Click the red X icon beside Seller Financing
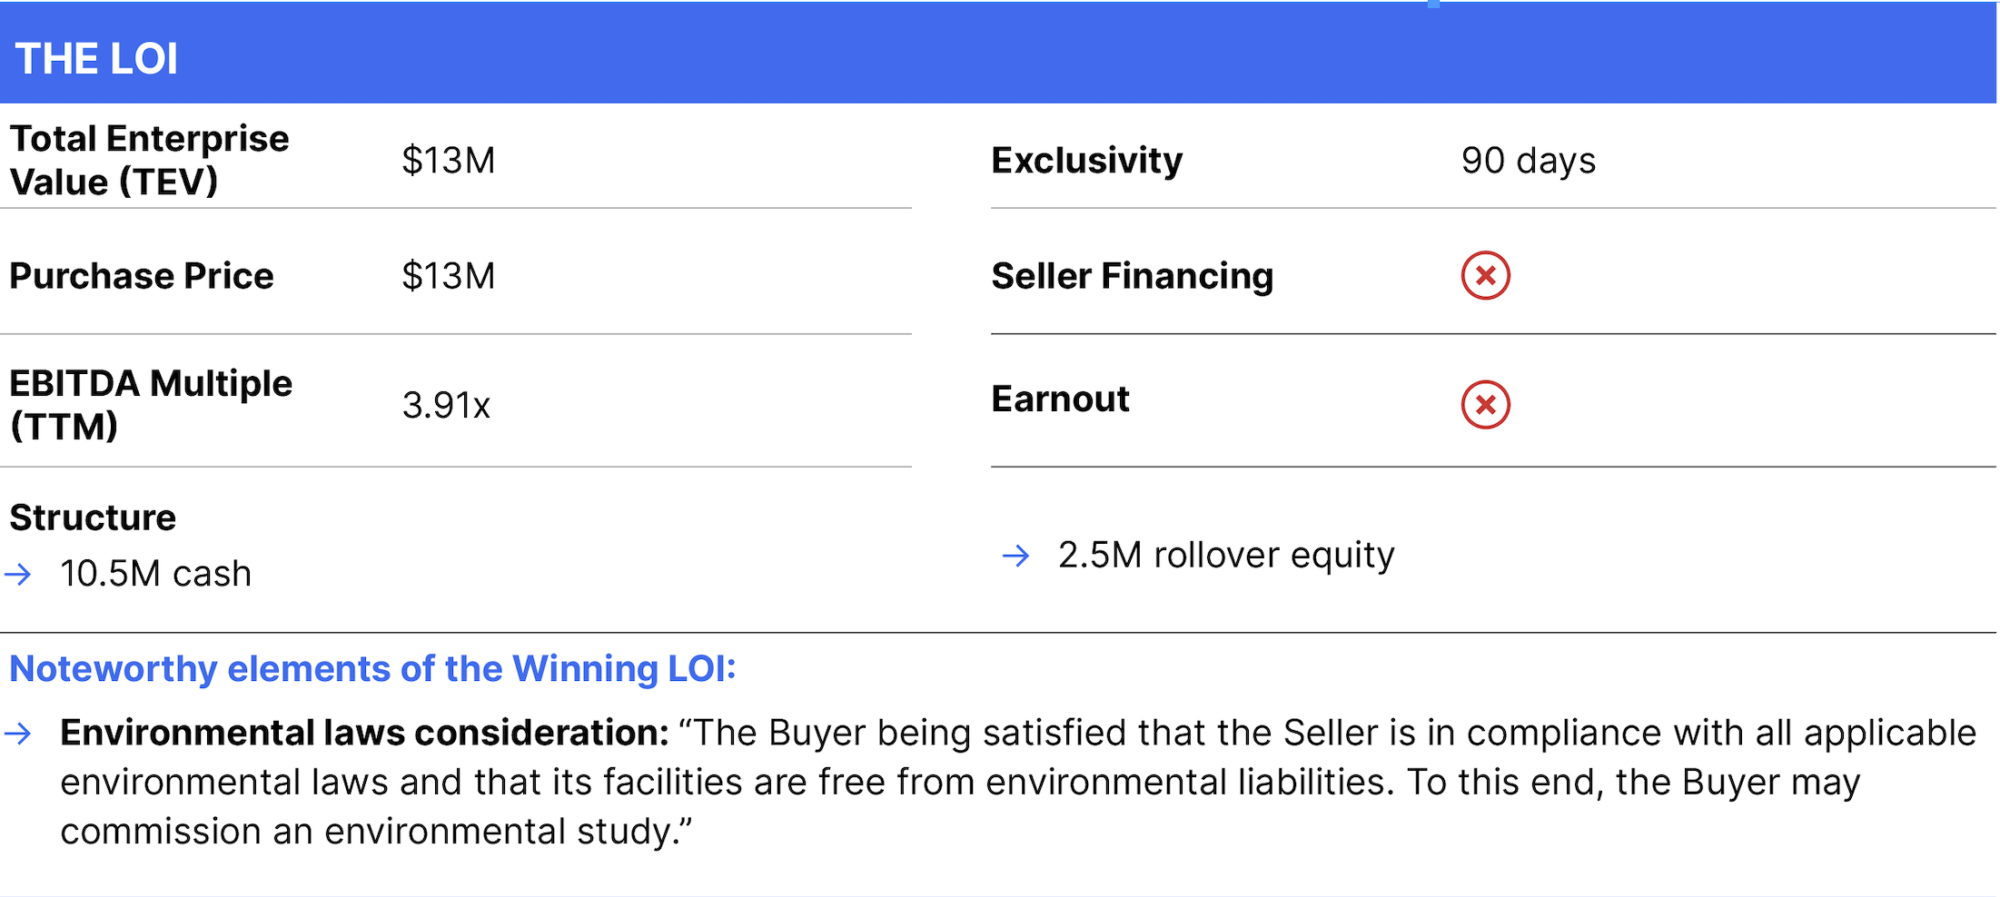Viewport: 2000px width, 897px height. [x=1485, y=276]
